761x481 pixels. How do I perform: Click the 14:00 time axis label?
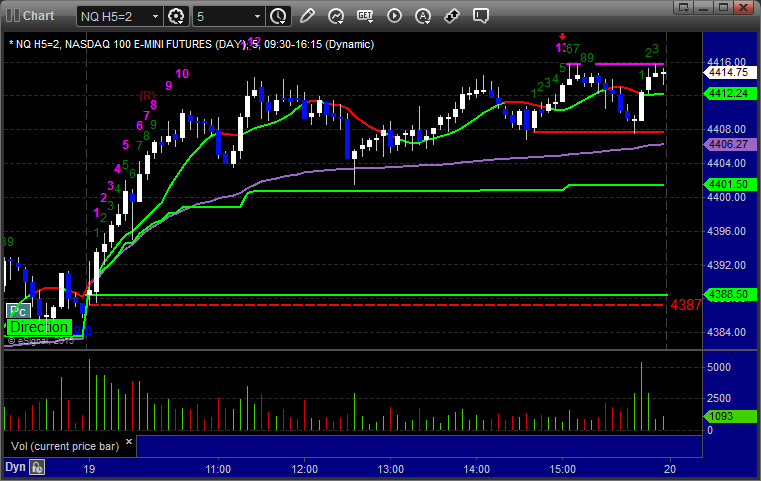point(476,469)
